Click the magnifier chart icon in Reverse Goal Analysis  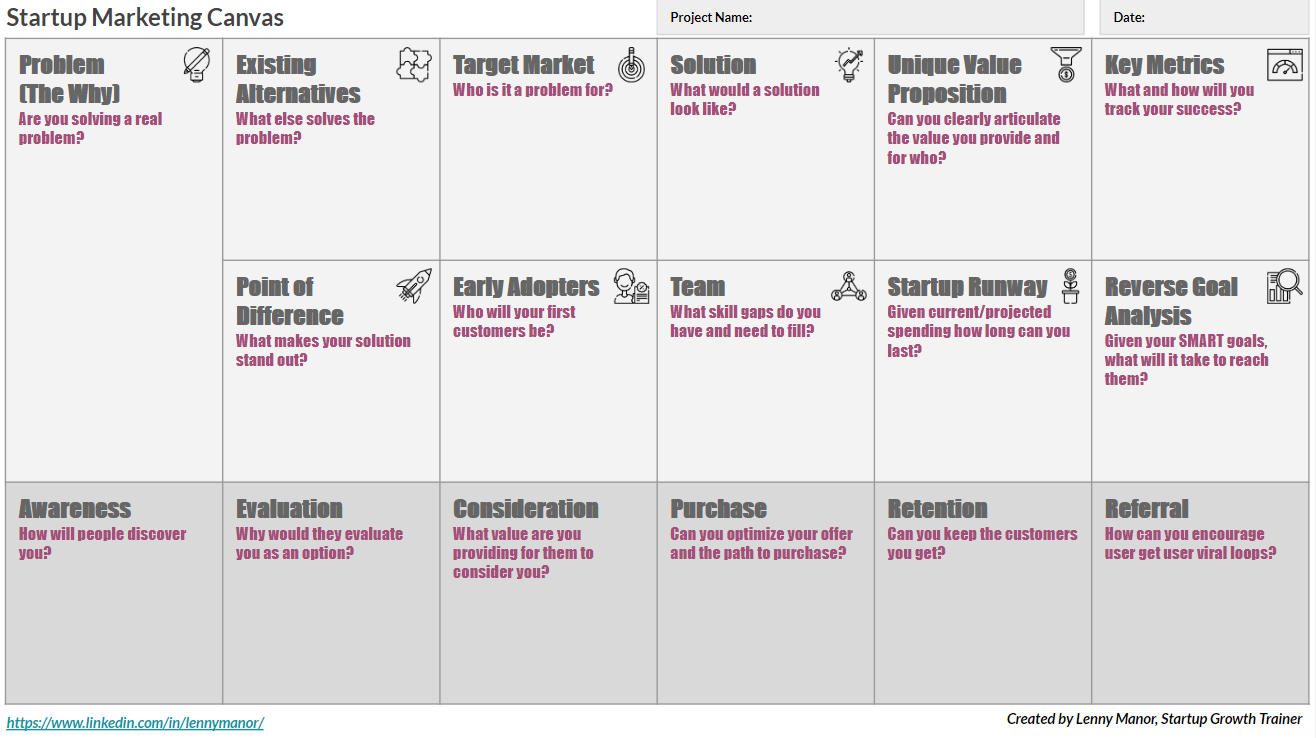[x=1284, y=287]
